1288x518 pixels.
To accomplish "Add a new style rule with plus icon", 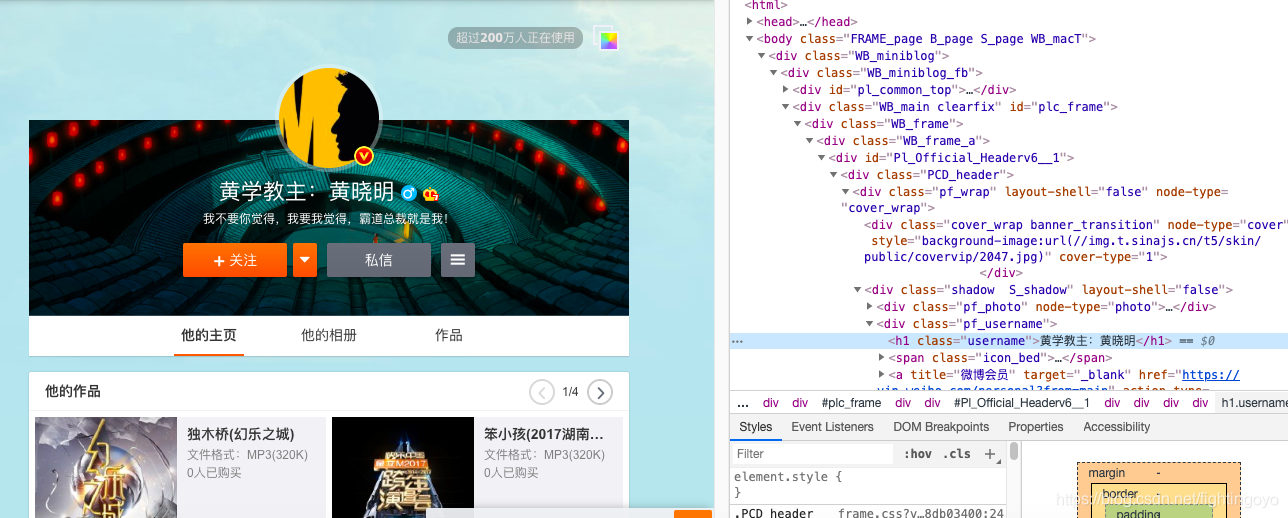I will pyautogui.click(x=990, y=453).
